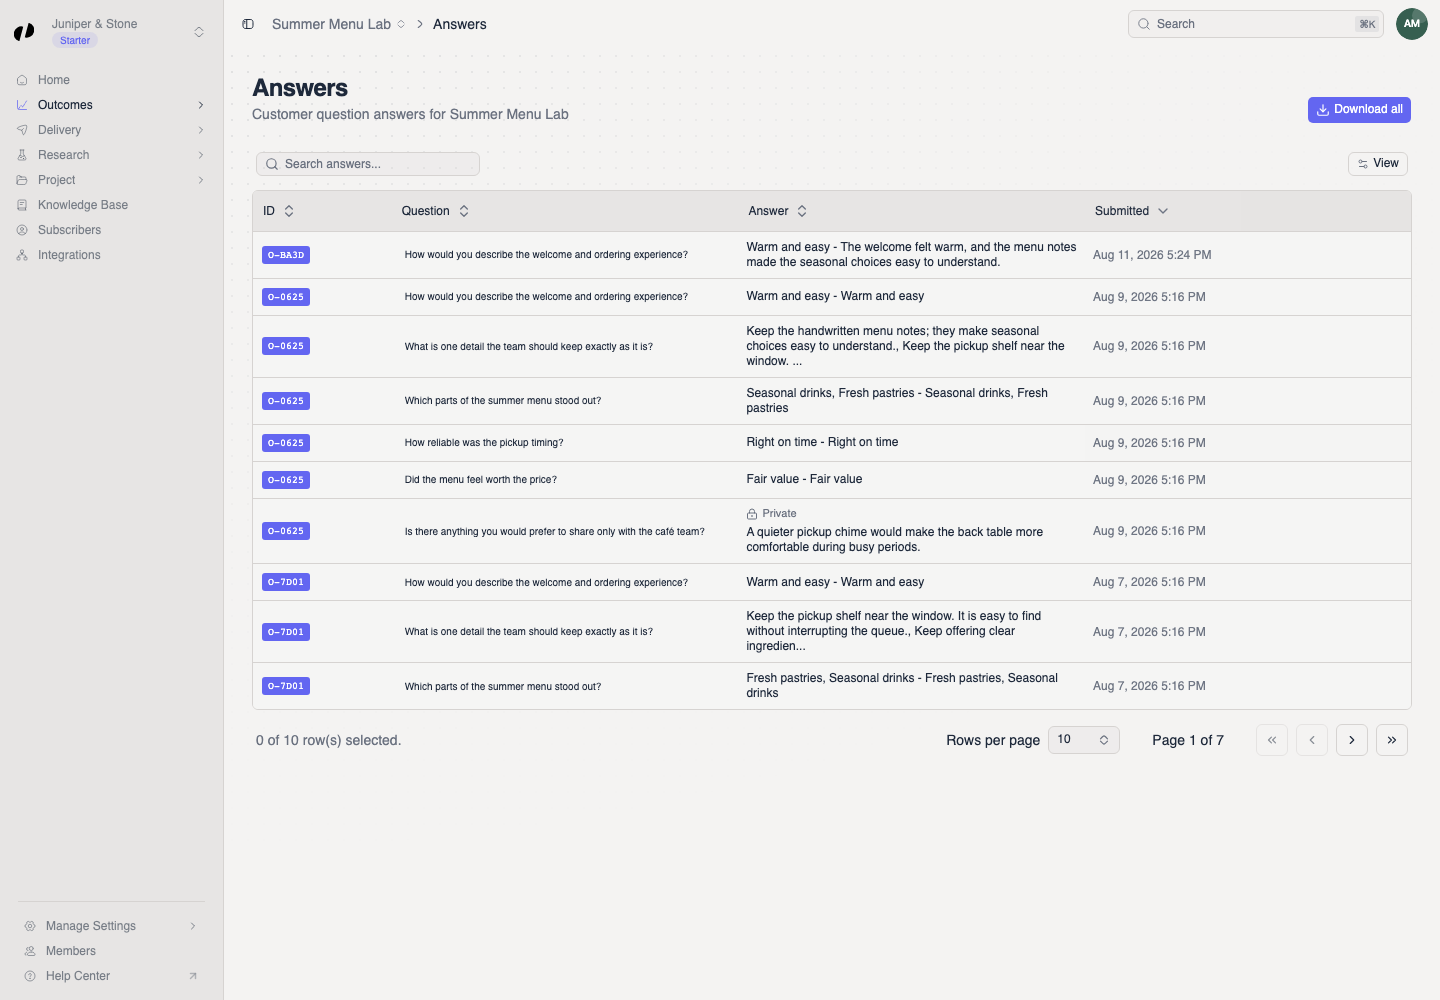Click the '0 of 10 row(s) selected' text
Viewport: 1440px width, 1000px height.
pos(328,740)
